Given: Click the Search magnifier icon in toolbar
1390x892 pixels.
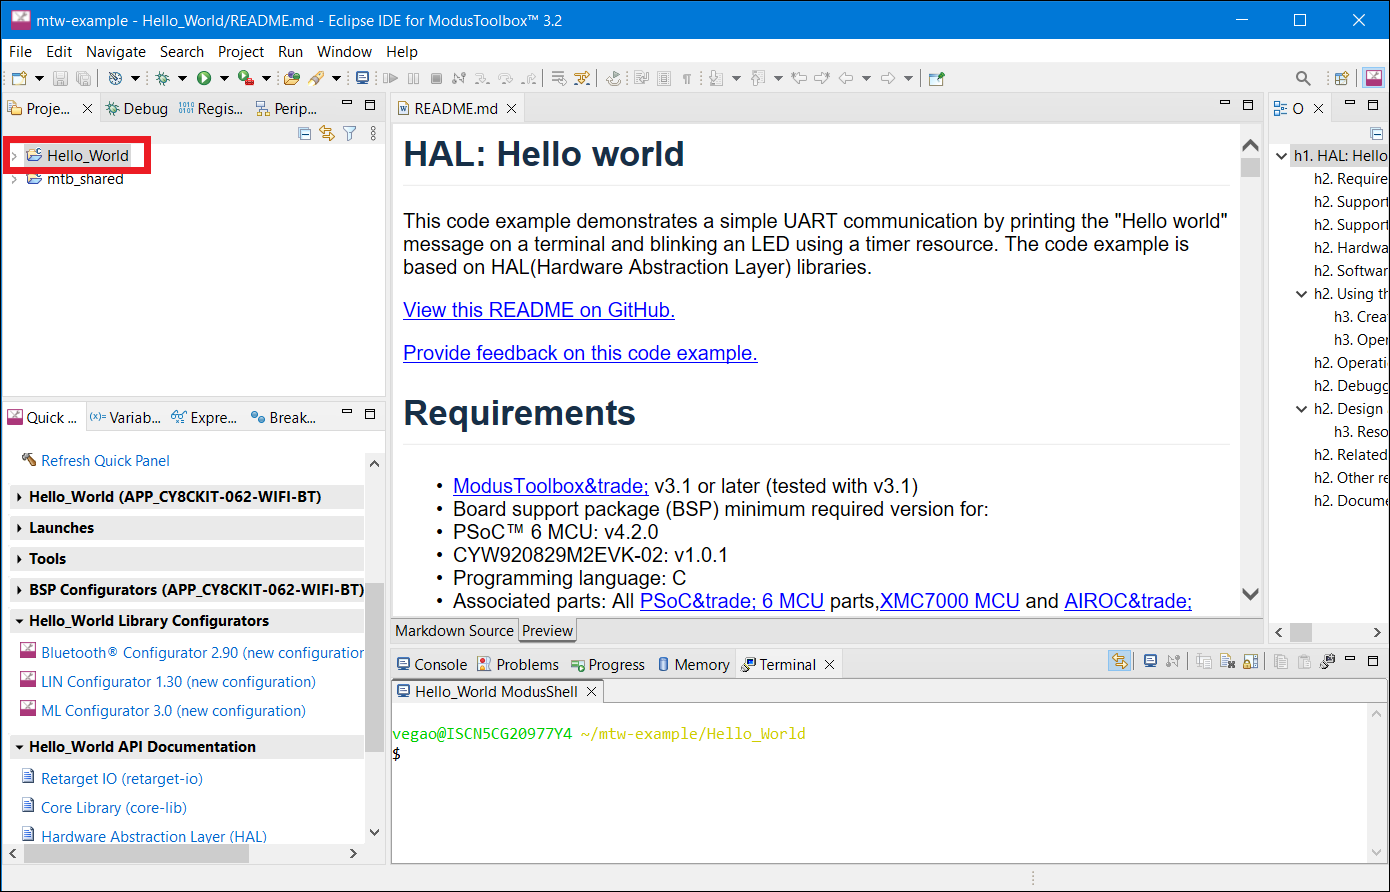Looking at the screenshot, I should click(1303, 78).
